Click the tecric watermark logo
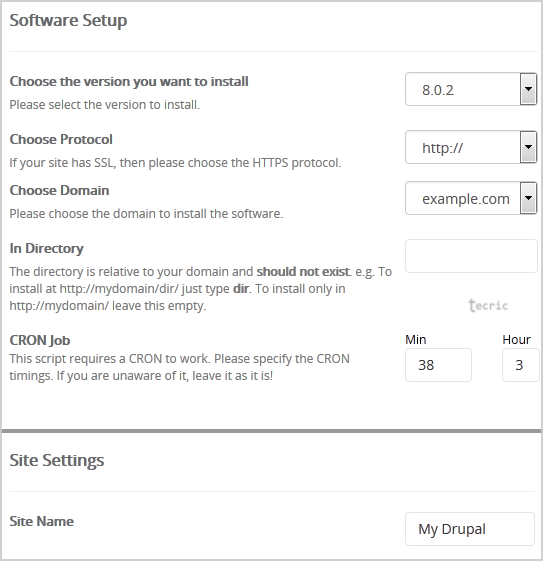This screenshot has height=561, width=543. pos(488,305)
